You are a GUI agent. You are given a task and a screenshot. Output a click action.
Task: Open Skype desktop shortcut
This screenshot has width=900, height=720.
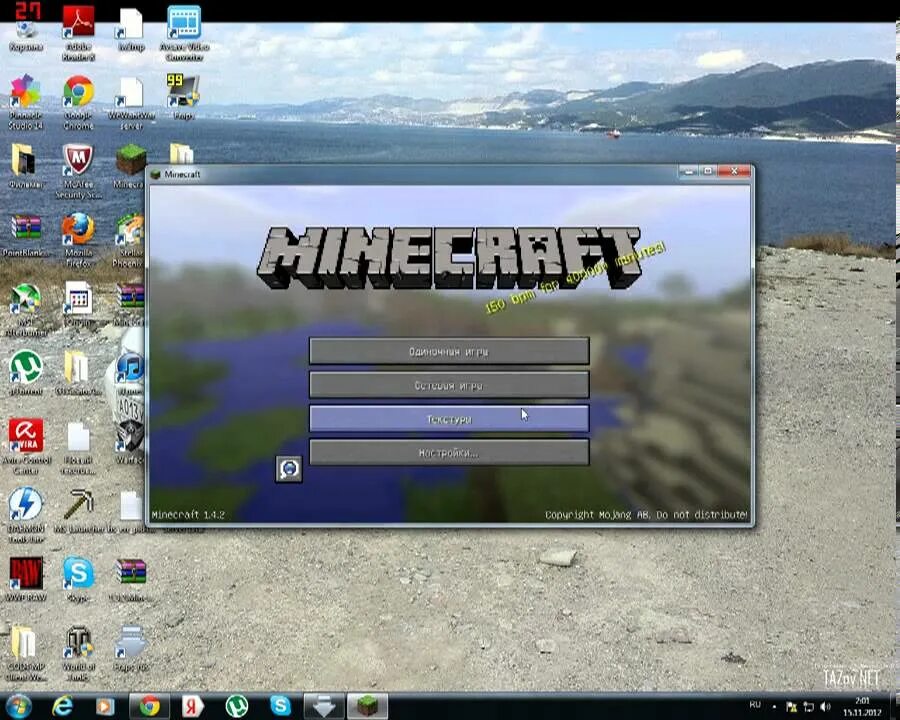(x=79, y=578)
